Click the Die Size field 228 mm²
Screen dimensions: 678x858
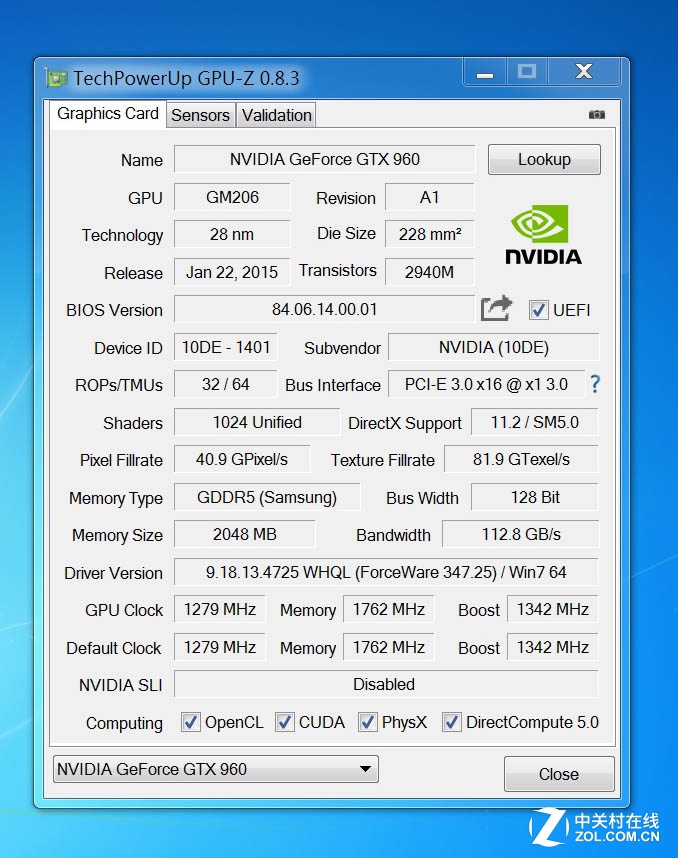click(430, 234)
